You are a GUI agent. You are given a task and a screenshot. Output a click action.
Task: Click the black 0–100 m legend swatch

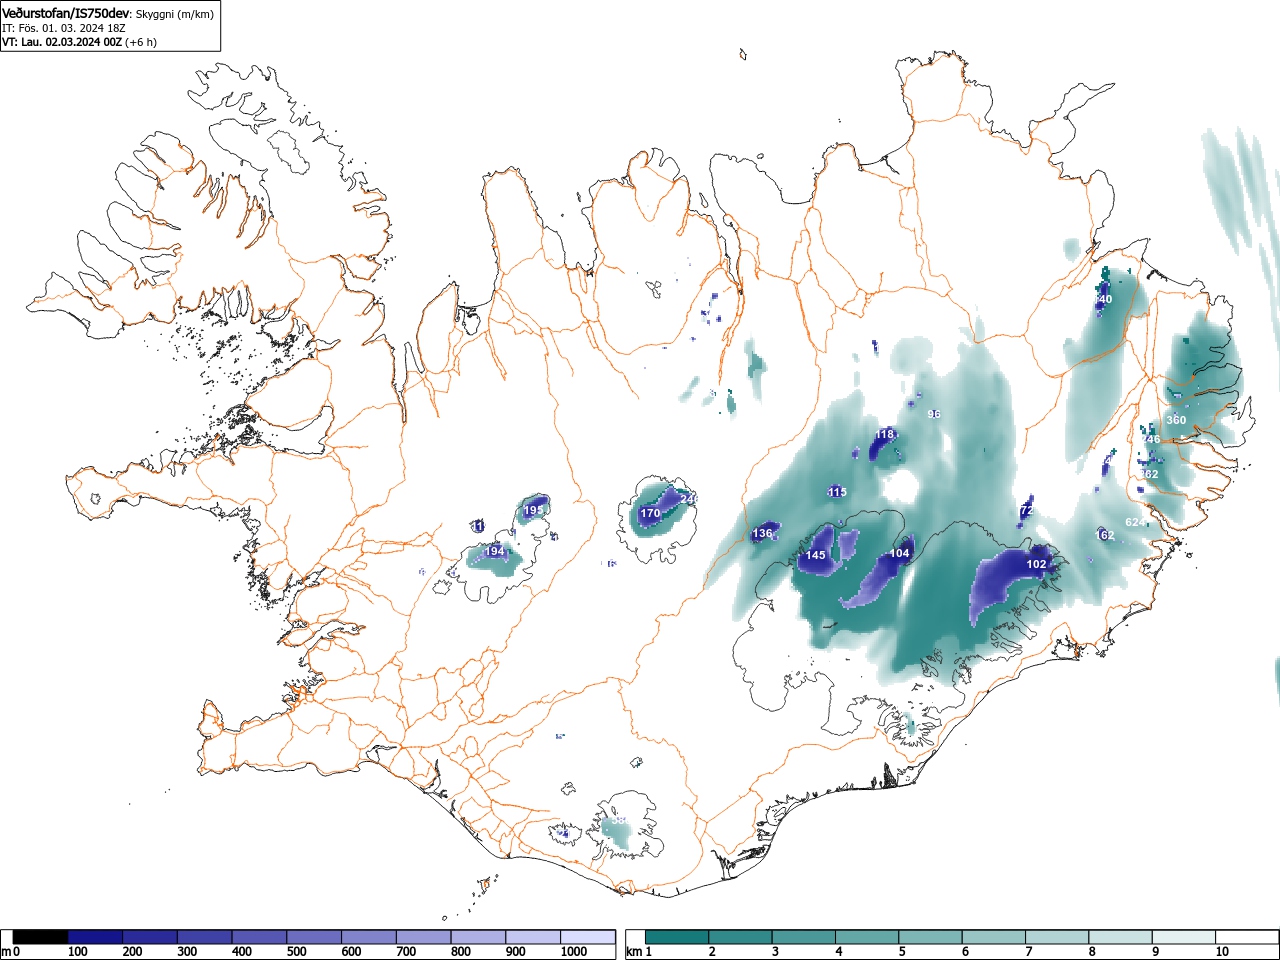pos(40,937)
